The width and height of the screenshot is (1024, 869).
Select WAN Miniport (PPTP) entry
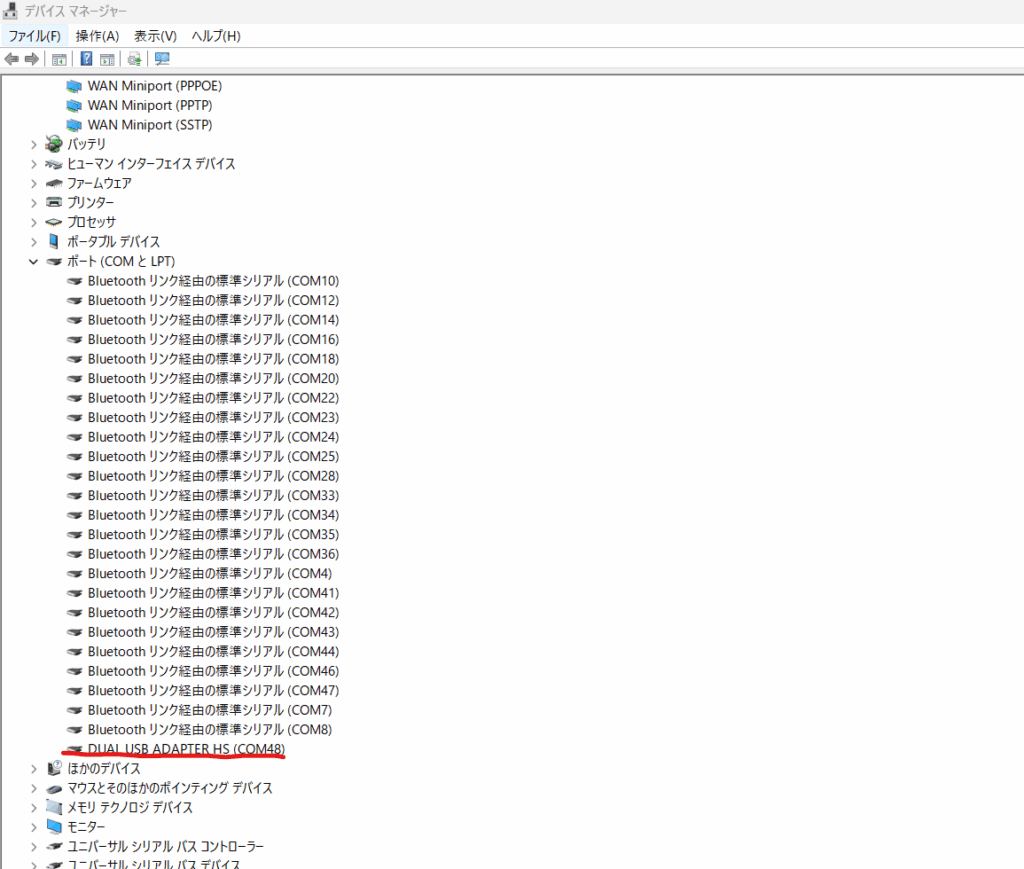tap(150, 105)
